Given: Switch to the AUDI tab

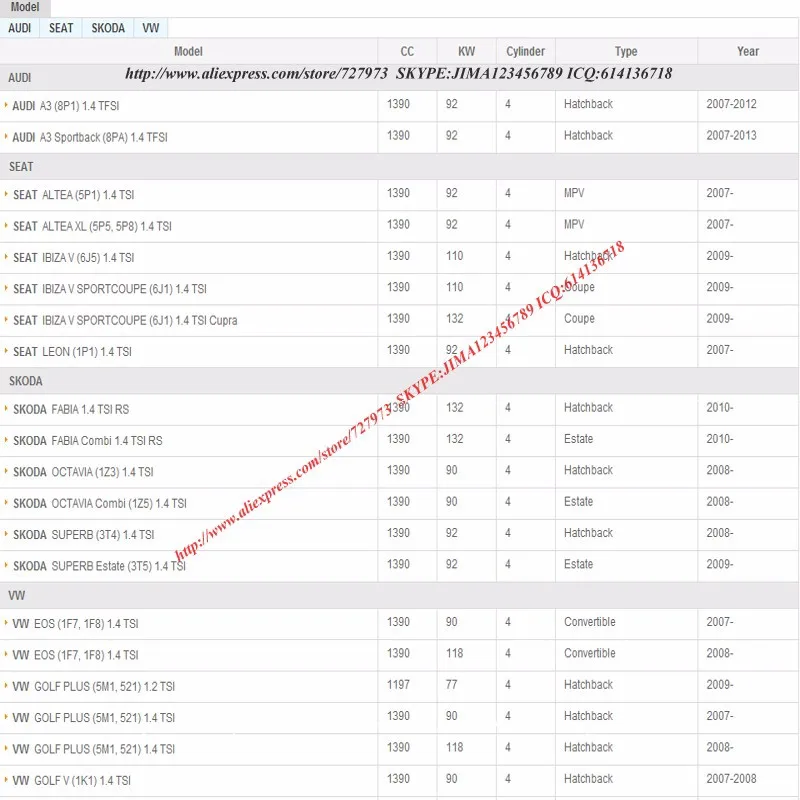Looking at the screenshot, I should 20,28.
